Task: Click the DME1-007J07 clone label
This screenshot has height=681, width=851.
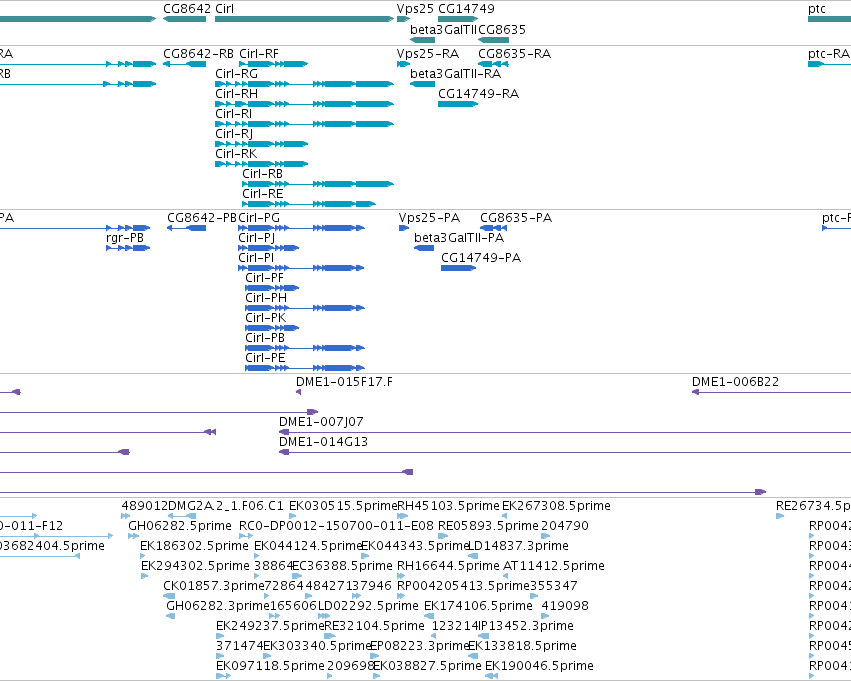Action: tap(321, 422)
